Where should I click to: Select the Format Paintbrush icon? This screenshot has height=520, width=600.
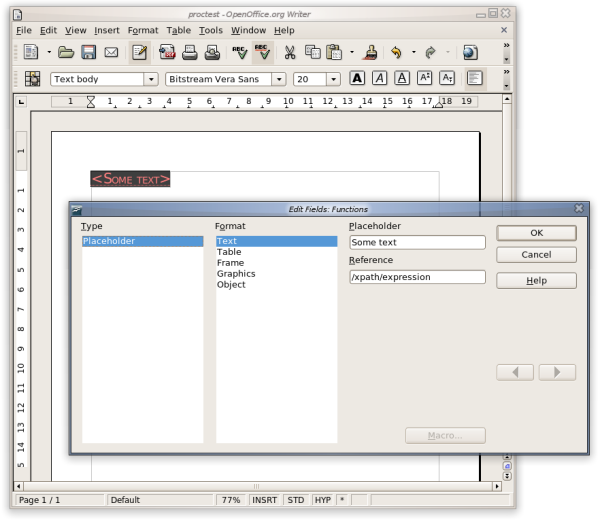pos(370,52)
